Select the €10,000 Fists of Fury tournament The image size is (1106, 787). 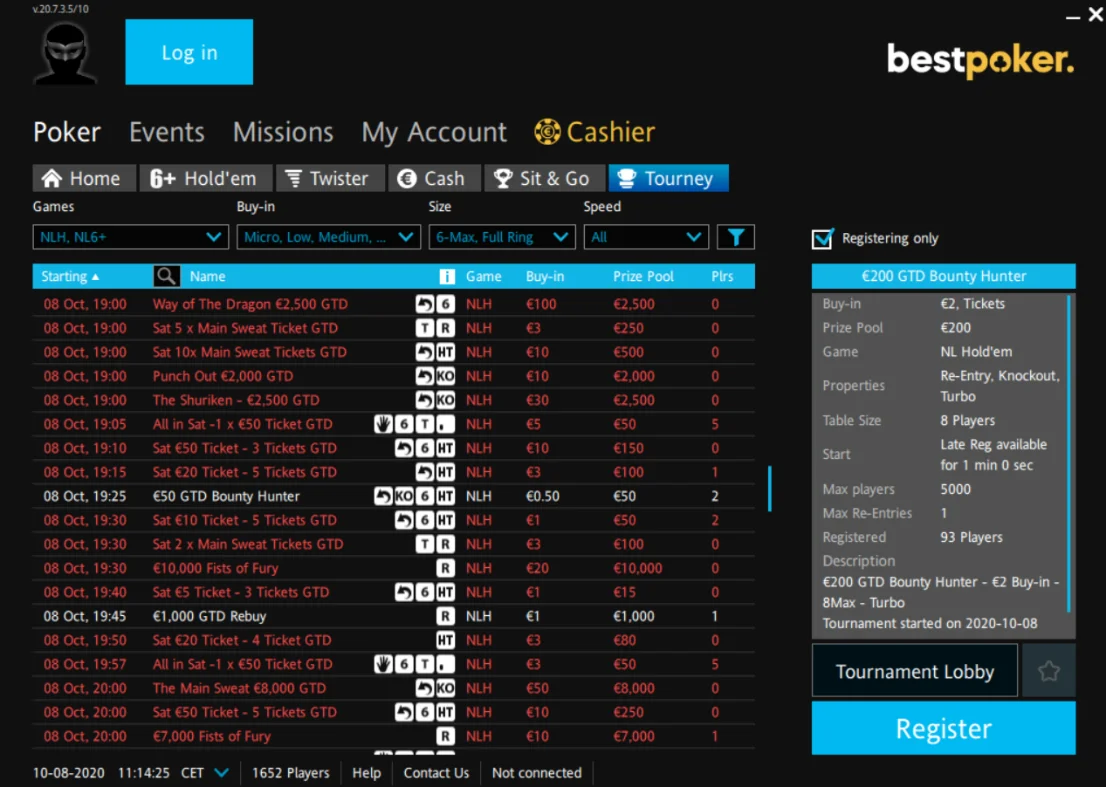394,568
